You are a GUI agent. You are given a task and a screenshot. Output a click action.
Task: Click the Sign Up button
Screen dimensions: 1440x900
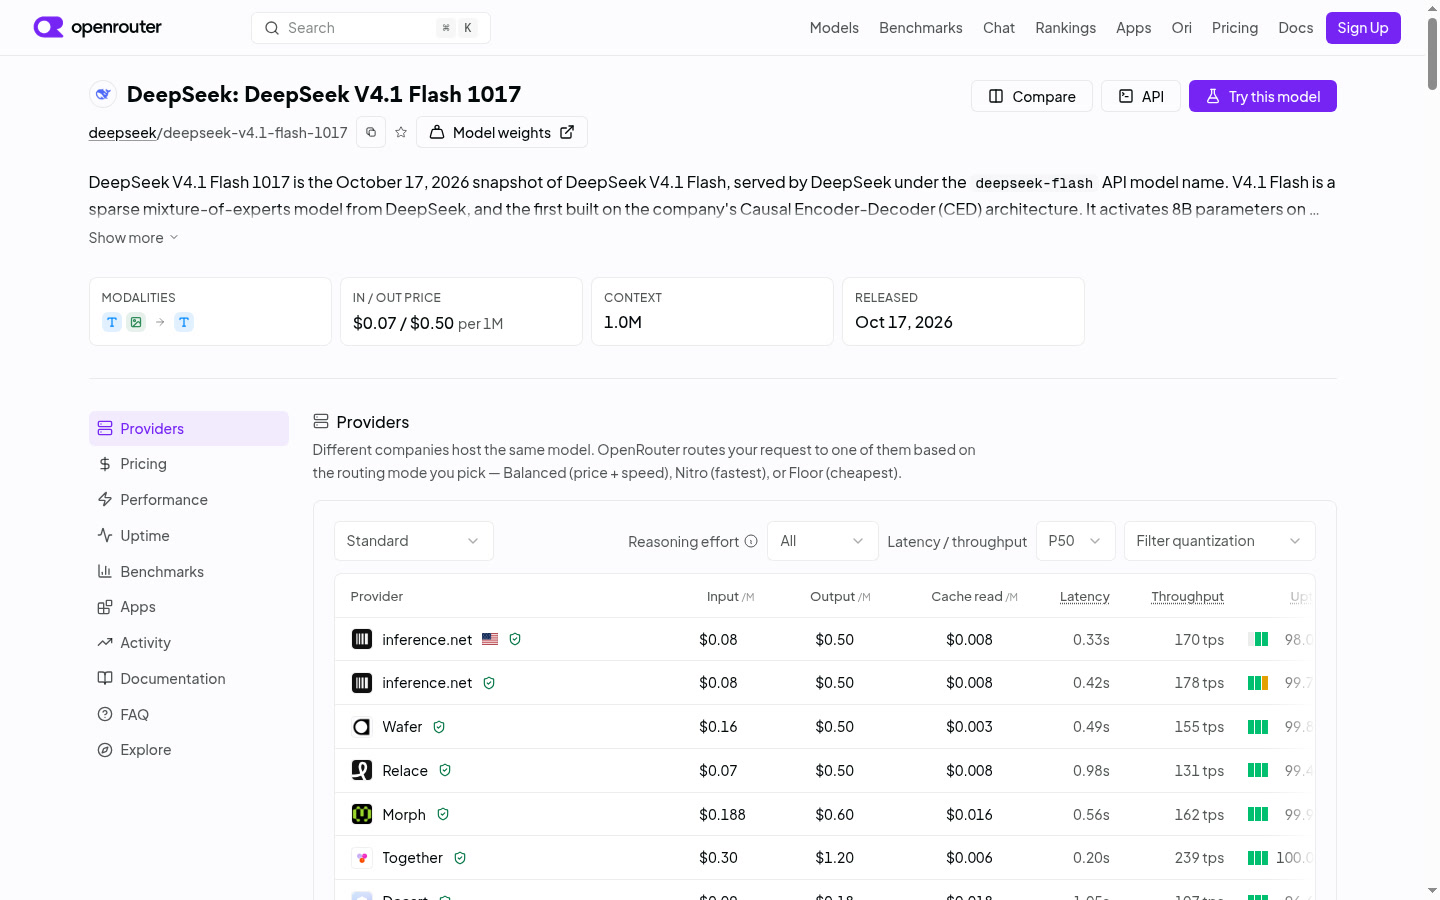1363,28
